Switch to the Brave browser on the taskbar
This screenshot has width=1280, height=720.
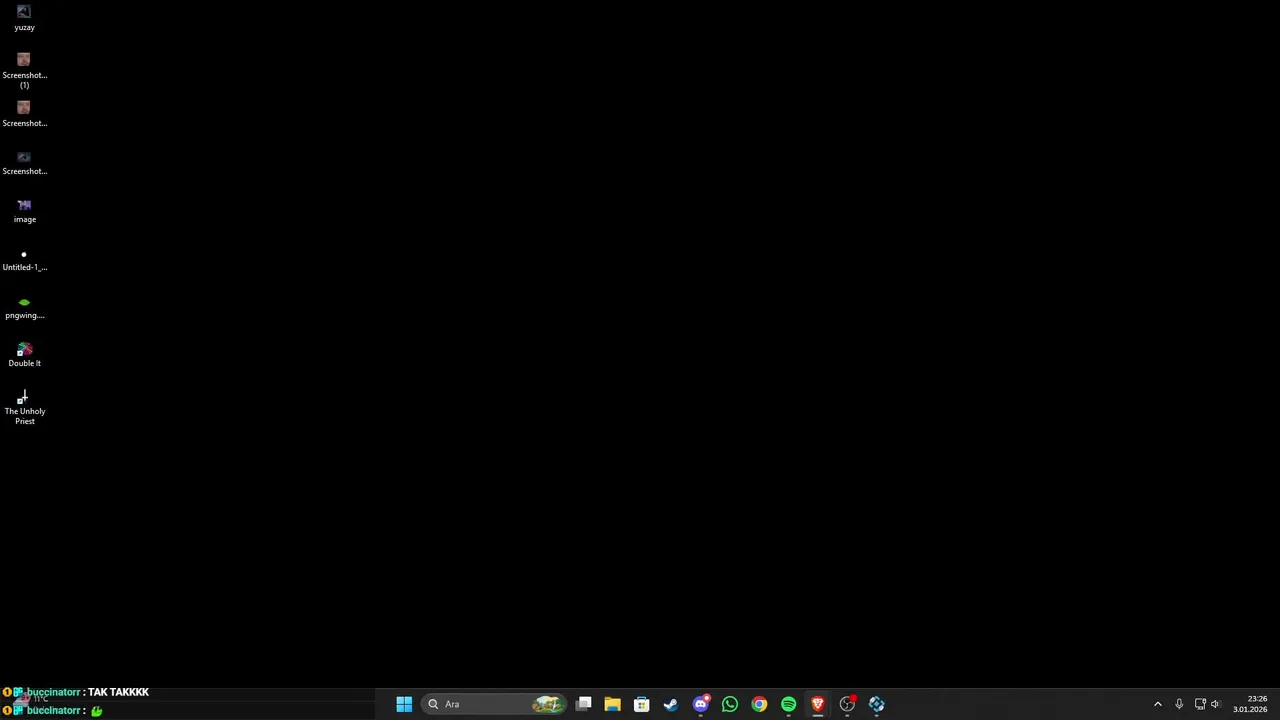tap(817, 704)
